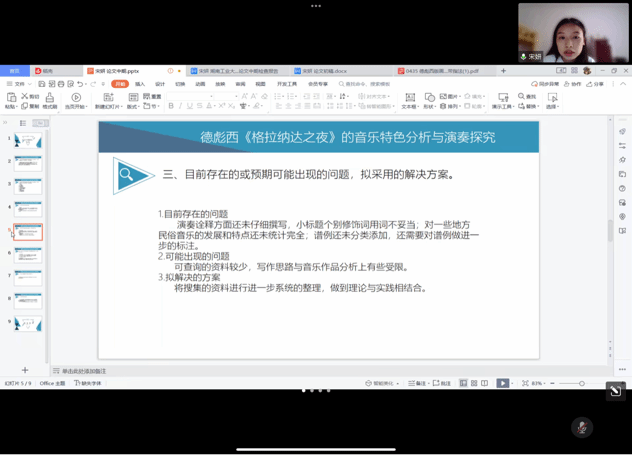Click the Select (选择) cursor icon

pos(552,97)
